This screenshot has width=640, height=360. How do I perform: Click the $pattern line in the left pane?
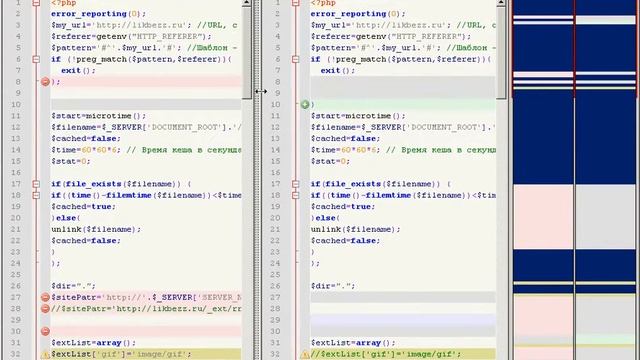pos(144,48)
